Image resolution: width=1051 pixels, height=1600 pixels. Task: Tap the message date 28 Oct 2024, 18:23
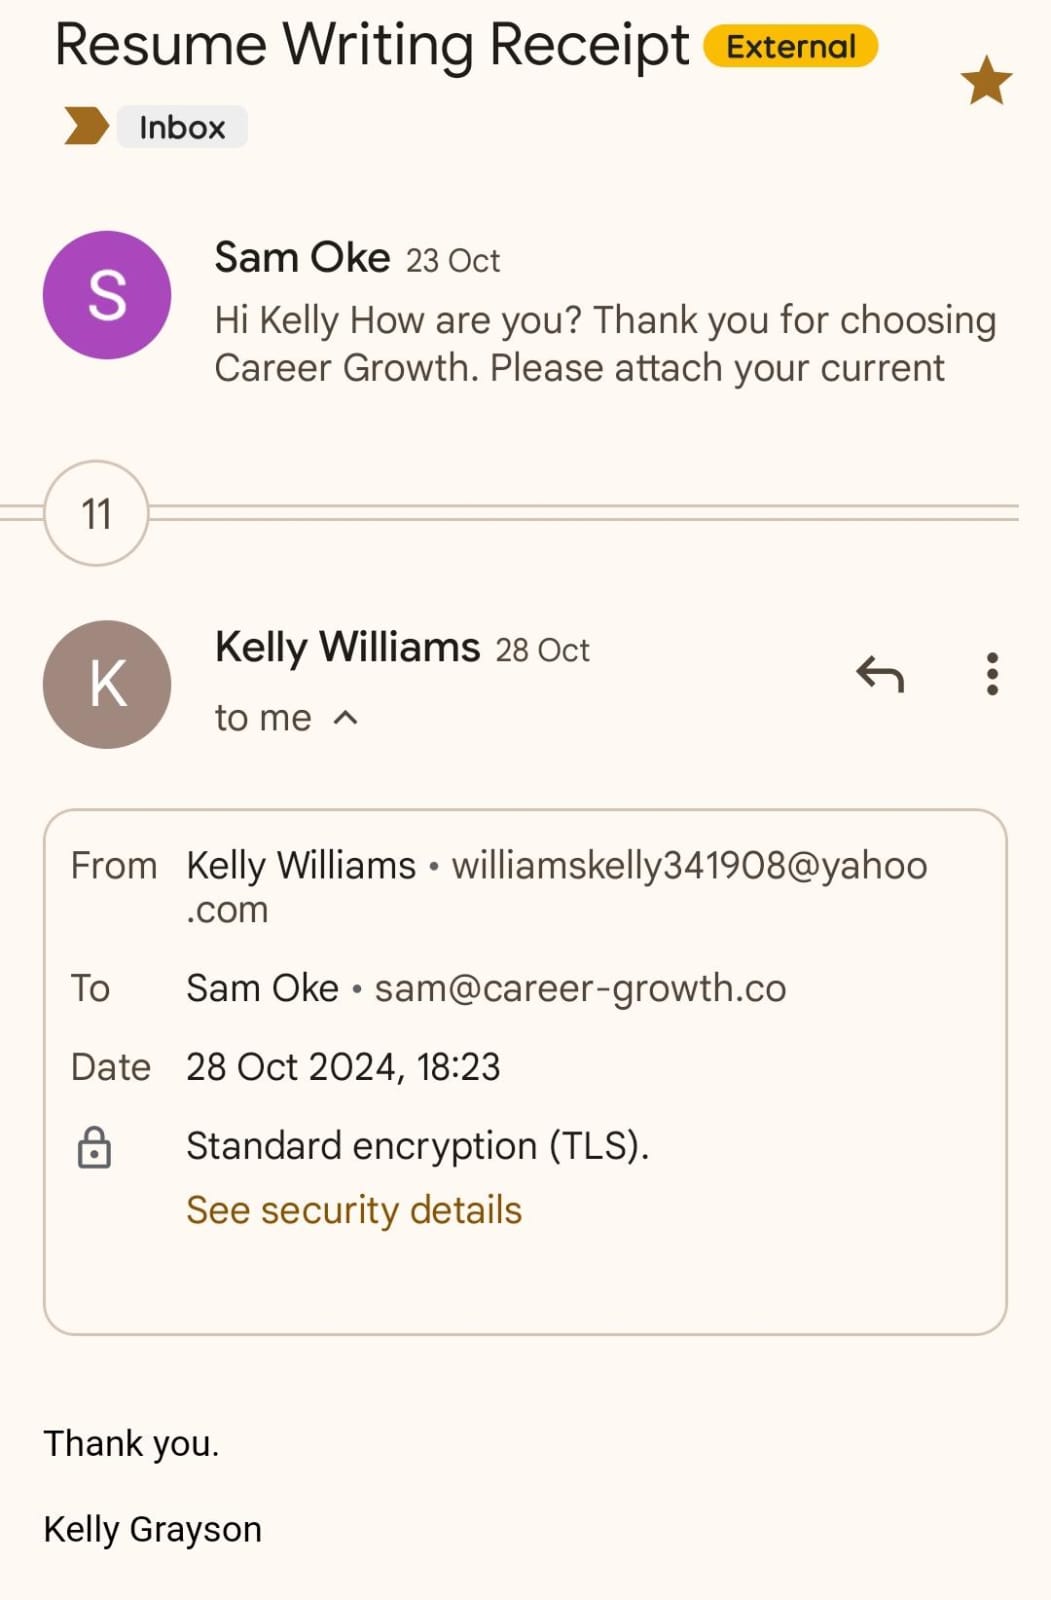click(343, 1067)
